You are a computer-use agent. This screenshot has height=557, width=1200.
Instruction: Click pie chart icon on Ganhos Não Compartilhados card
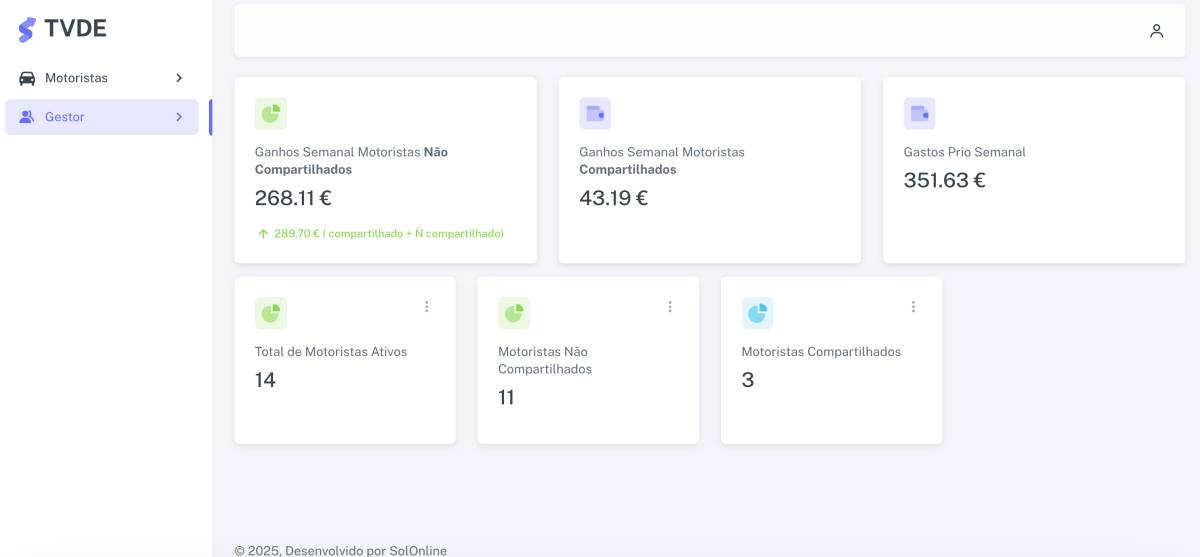coord(271,114)
